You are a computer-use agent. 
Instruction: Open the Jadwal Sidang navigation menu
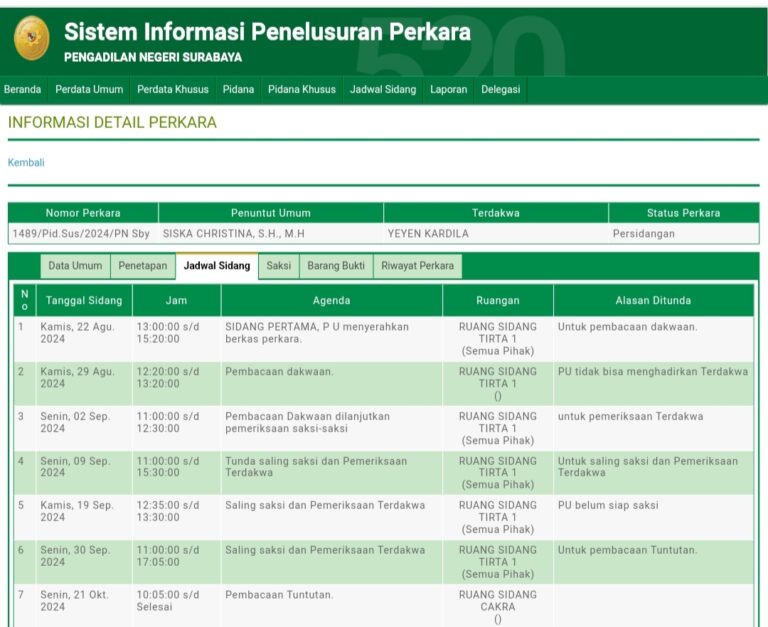[383, 90]
